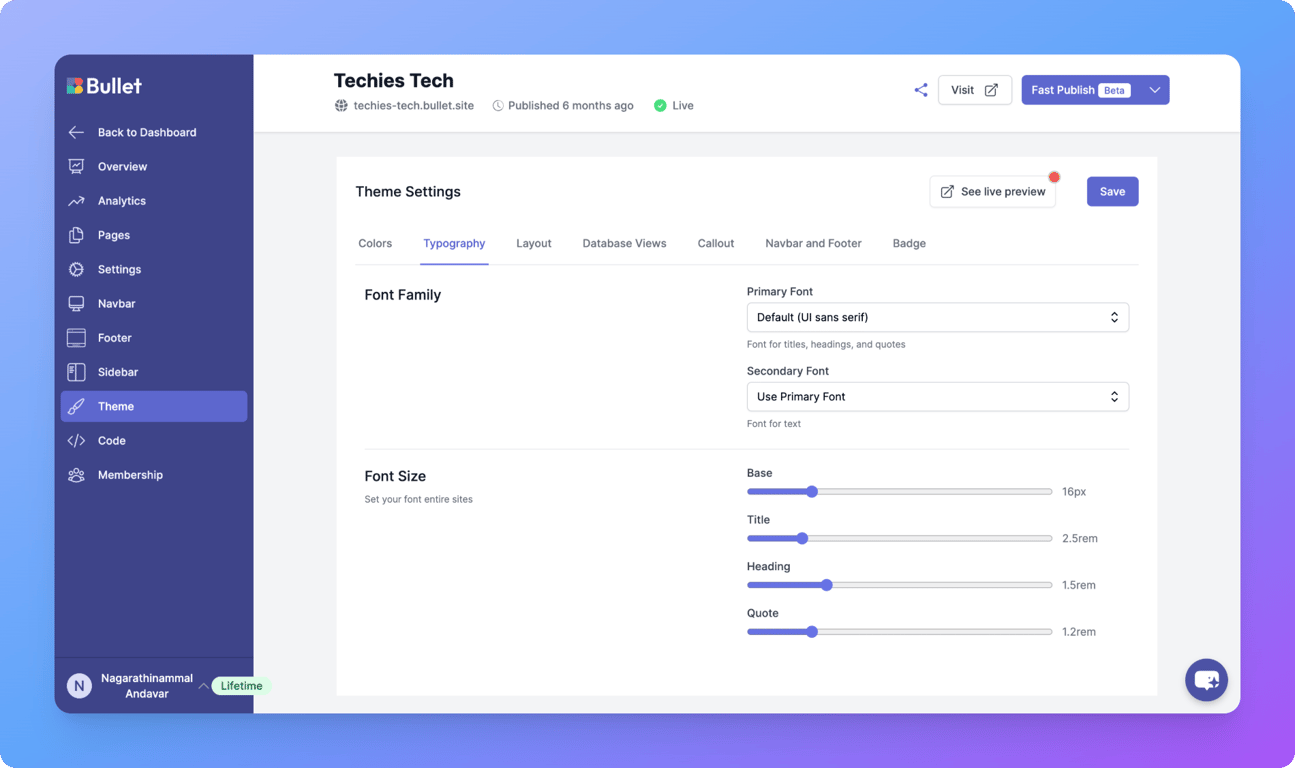Expand the user account menu chevron
The width and height of the screenshot is (1295, 768).
(203, 686)
